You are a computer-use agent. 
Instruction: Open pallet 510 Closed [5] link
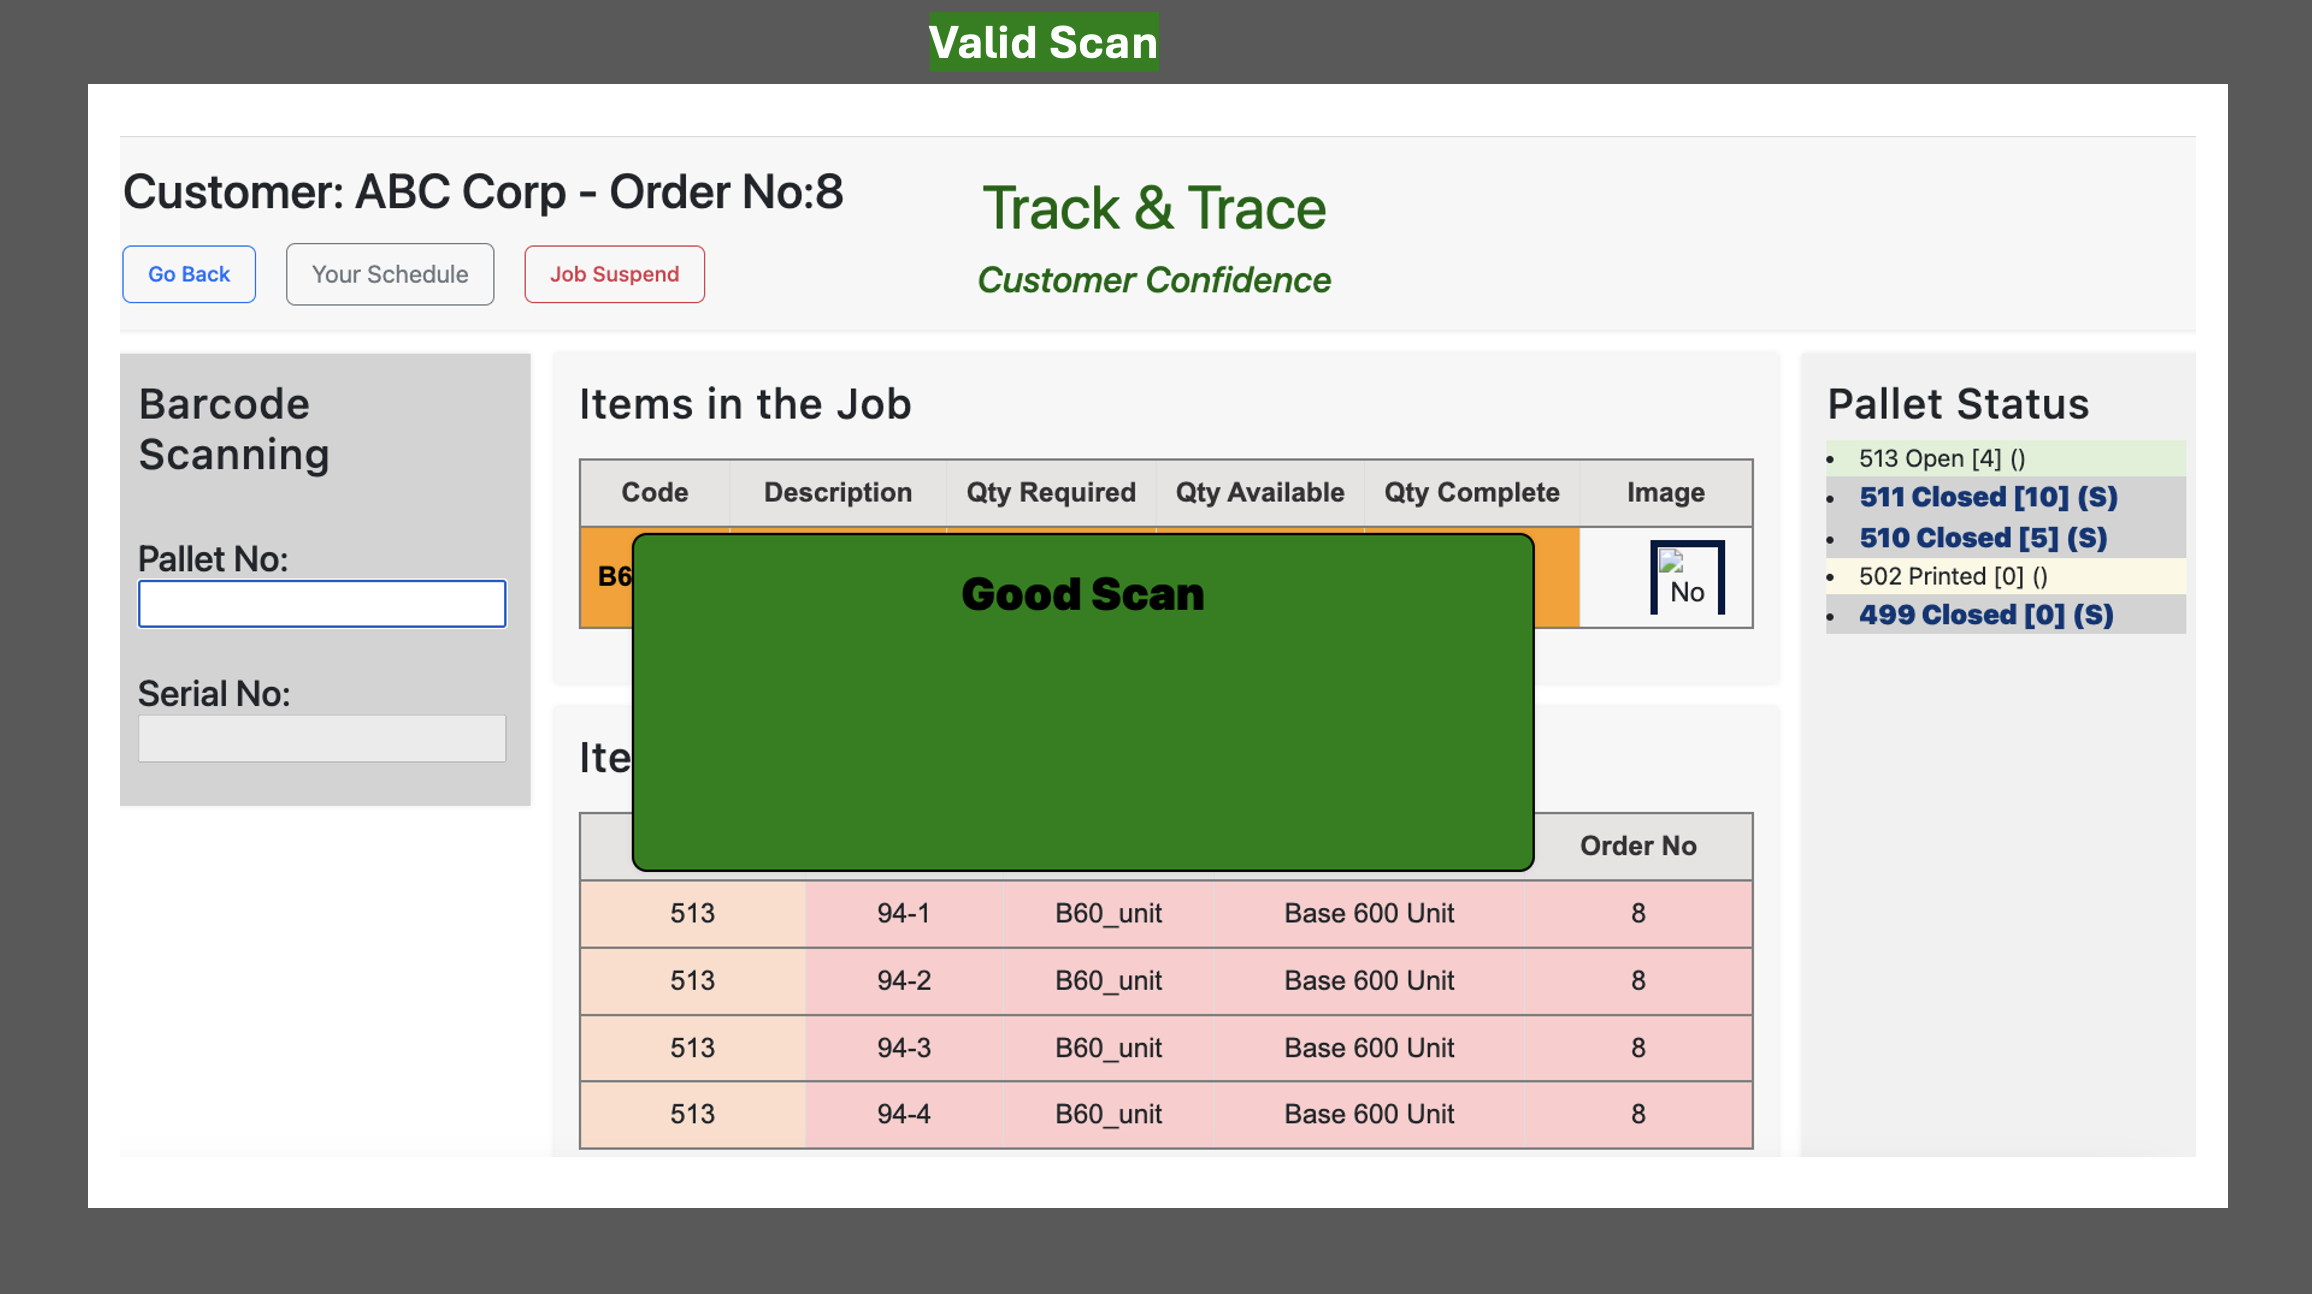[x=1982, y=538]
